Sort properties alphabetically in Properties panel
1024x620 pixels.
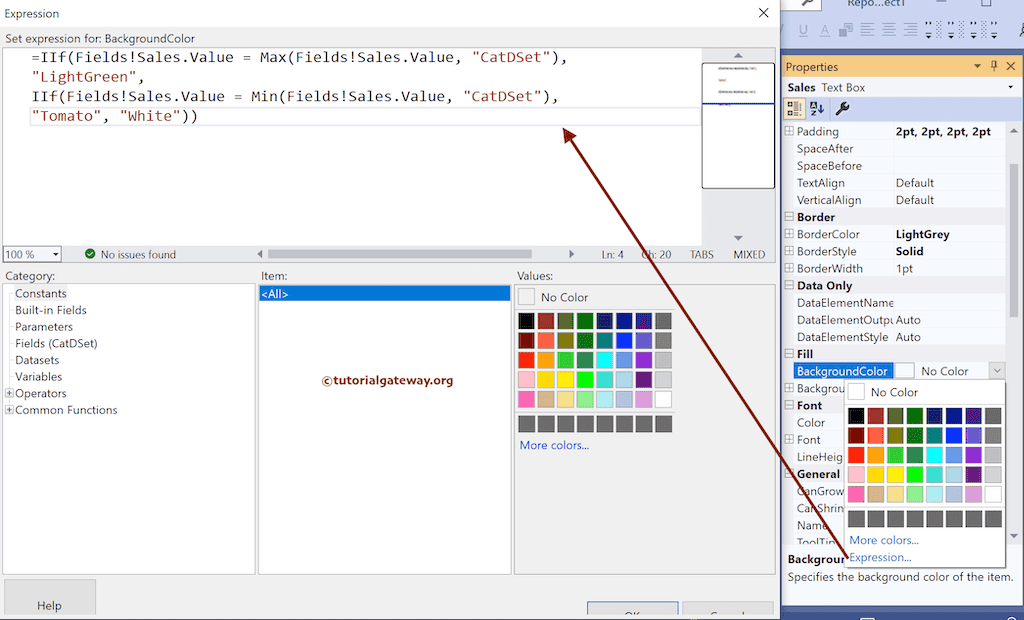click(818, 108)
